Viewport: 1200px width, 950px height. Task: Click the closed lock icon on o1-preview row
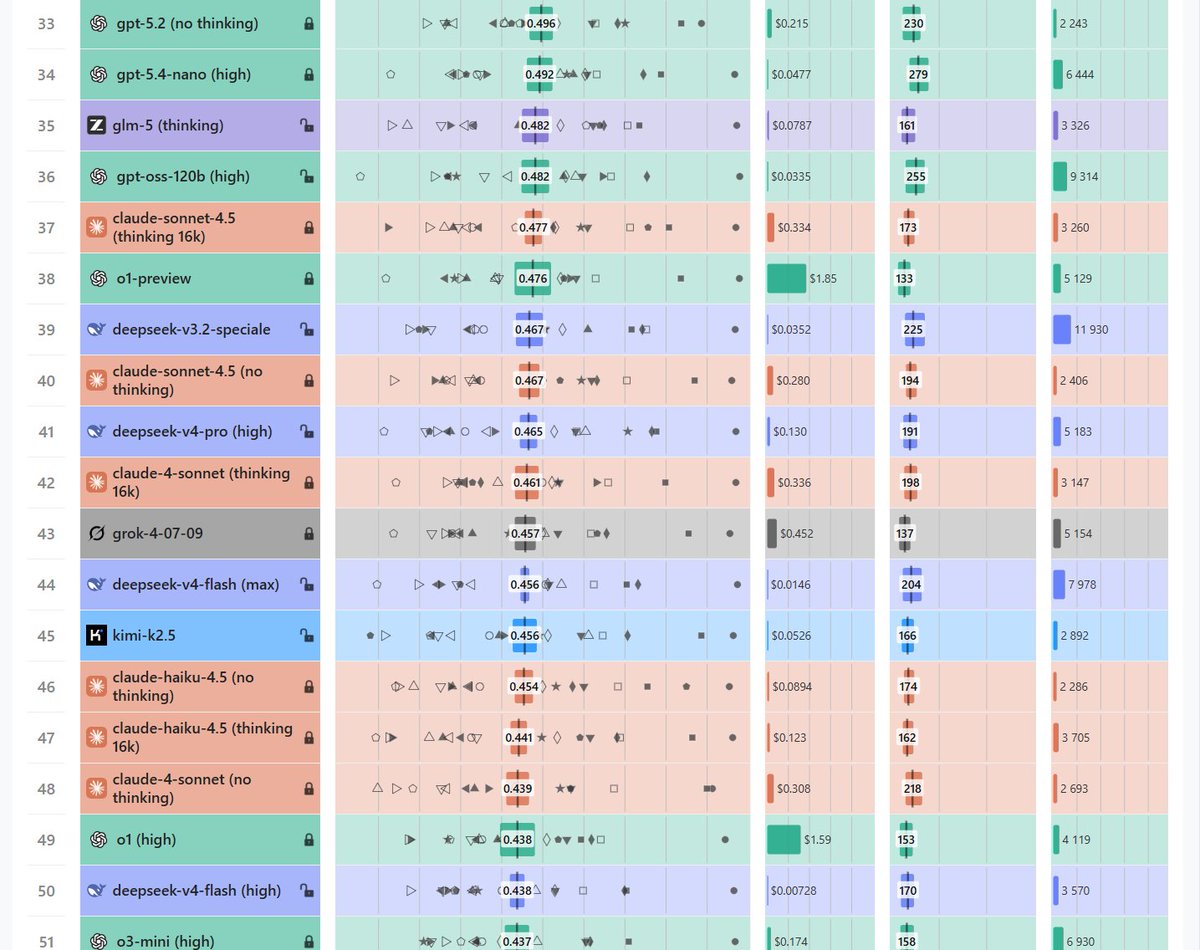(308, 278)
